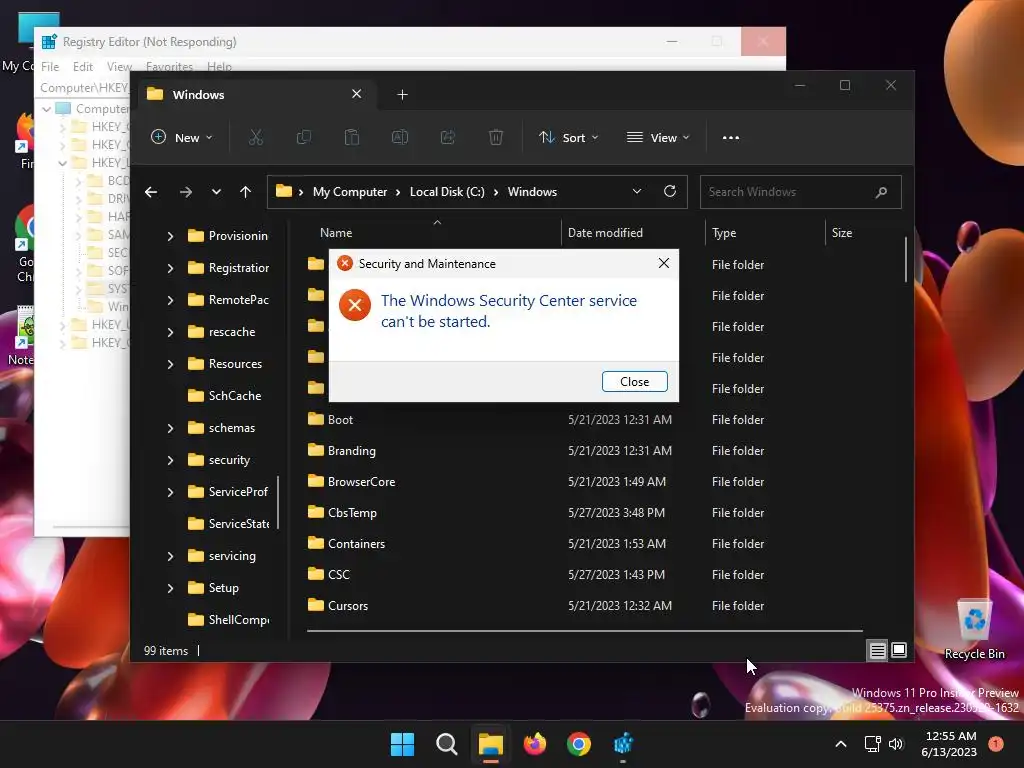Switch to details view icon in status bar
The height and width of the screenshot is (768, 1024).
(877, 650)
